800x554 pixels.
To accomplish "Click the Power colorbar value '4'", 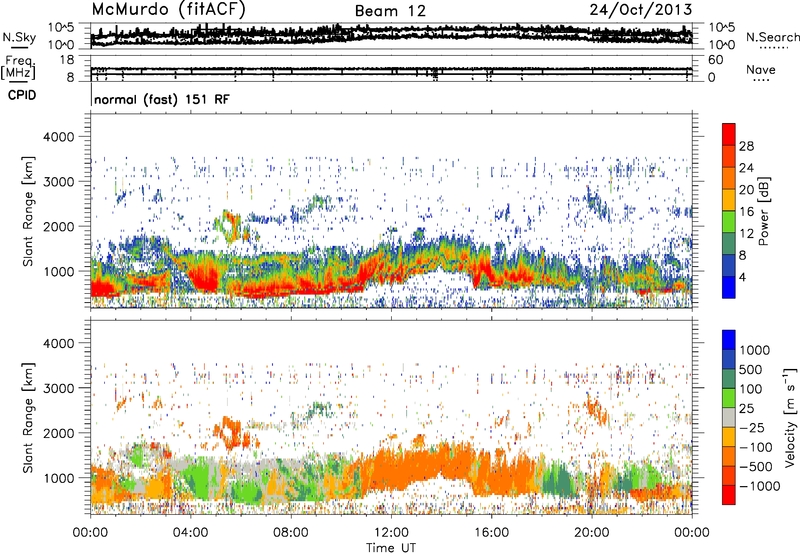I will [x=742, y=277].
